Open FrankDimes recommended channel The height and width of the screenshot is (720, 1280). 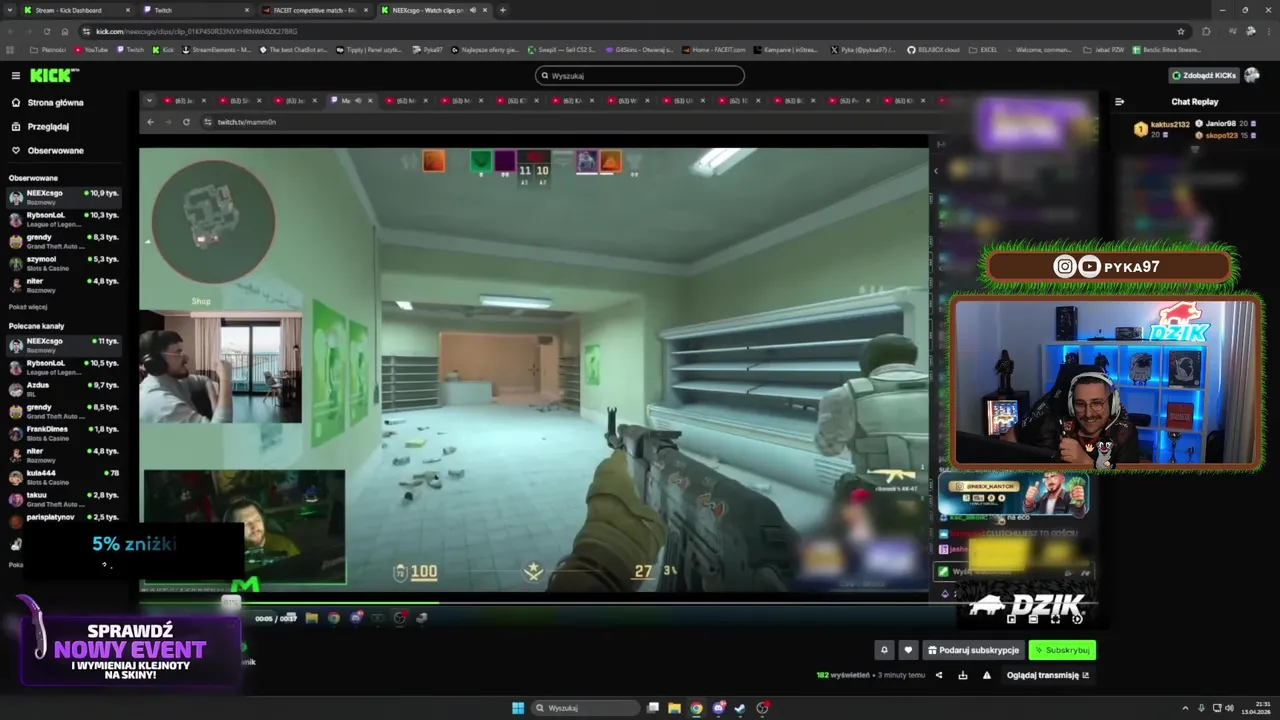tap(64, 432)
